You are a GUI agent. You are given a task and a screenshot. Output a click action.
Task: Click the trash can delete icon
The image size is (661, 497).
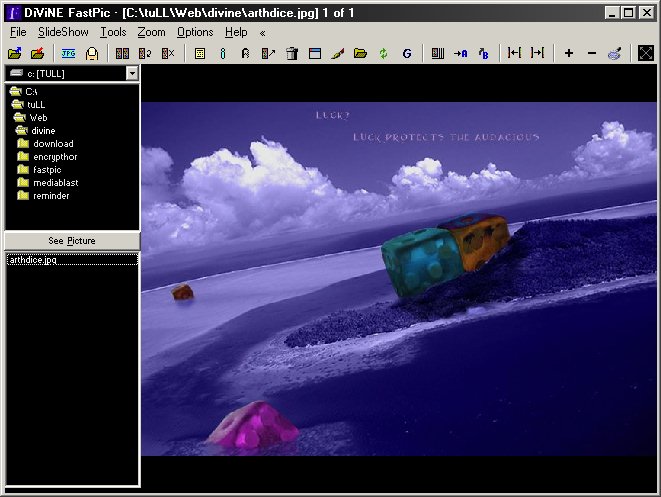[291, 53]
